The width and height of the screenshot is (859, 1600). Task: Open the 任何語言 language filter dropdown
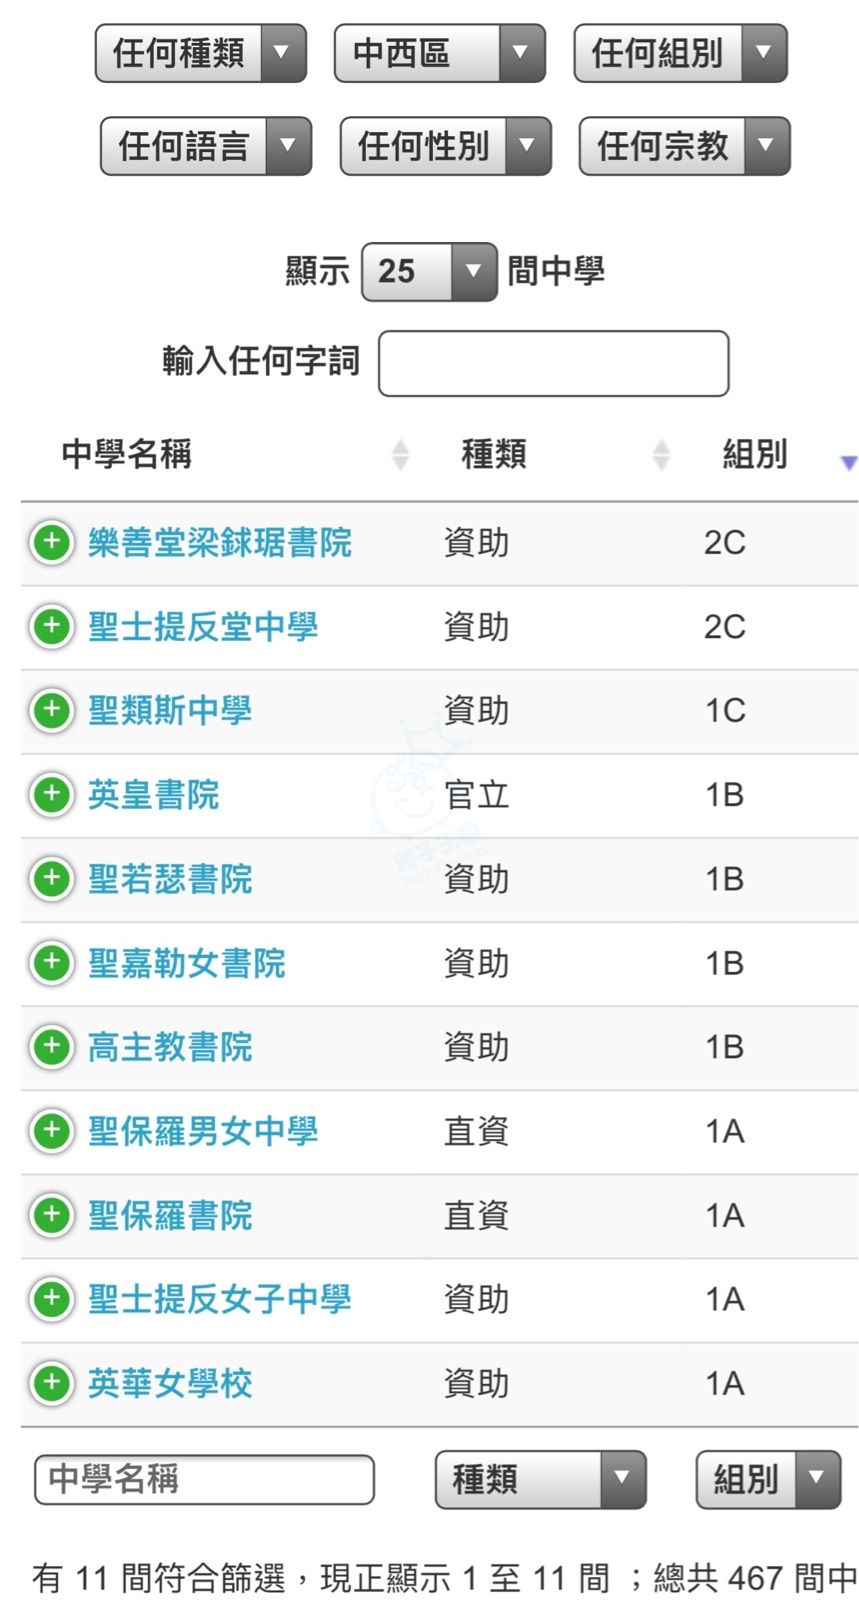pyautogui.click(x=205, y=147)
